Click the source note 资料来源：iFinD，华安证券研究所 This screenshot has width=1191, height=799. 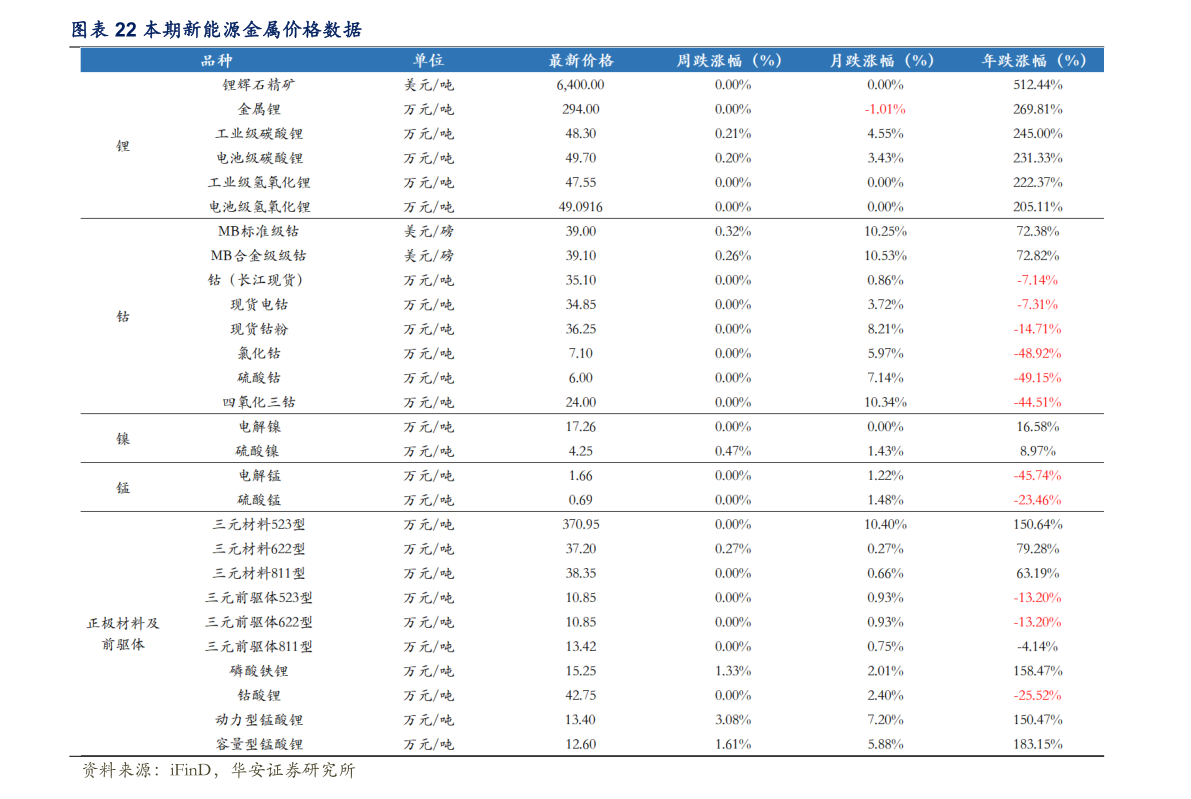click(x=218, y=771)
